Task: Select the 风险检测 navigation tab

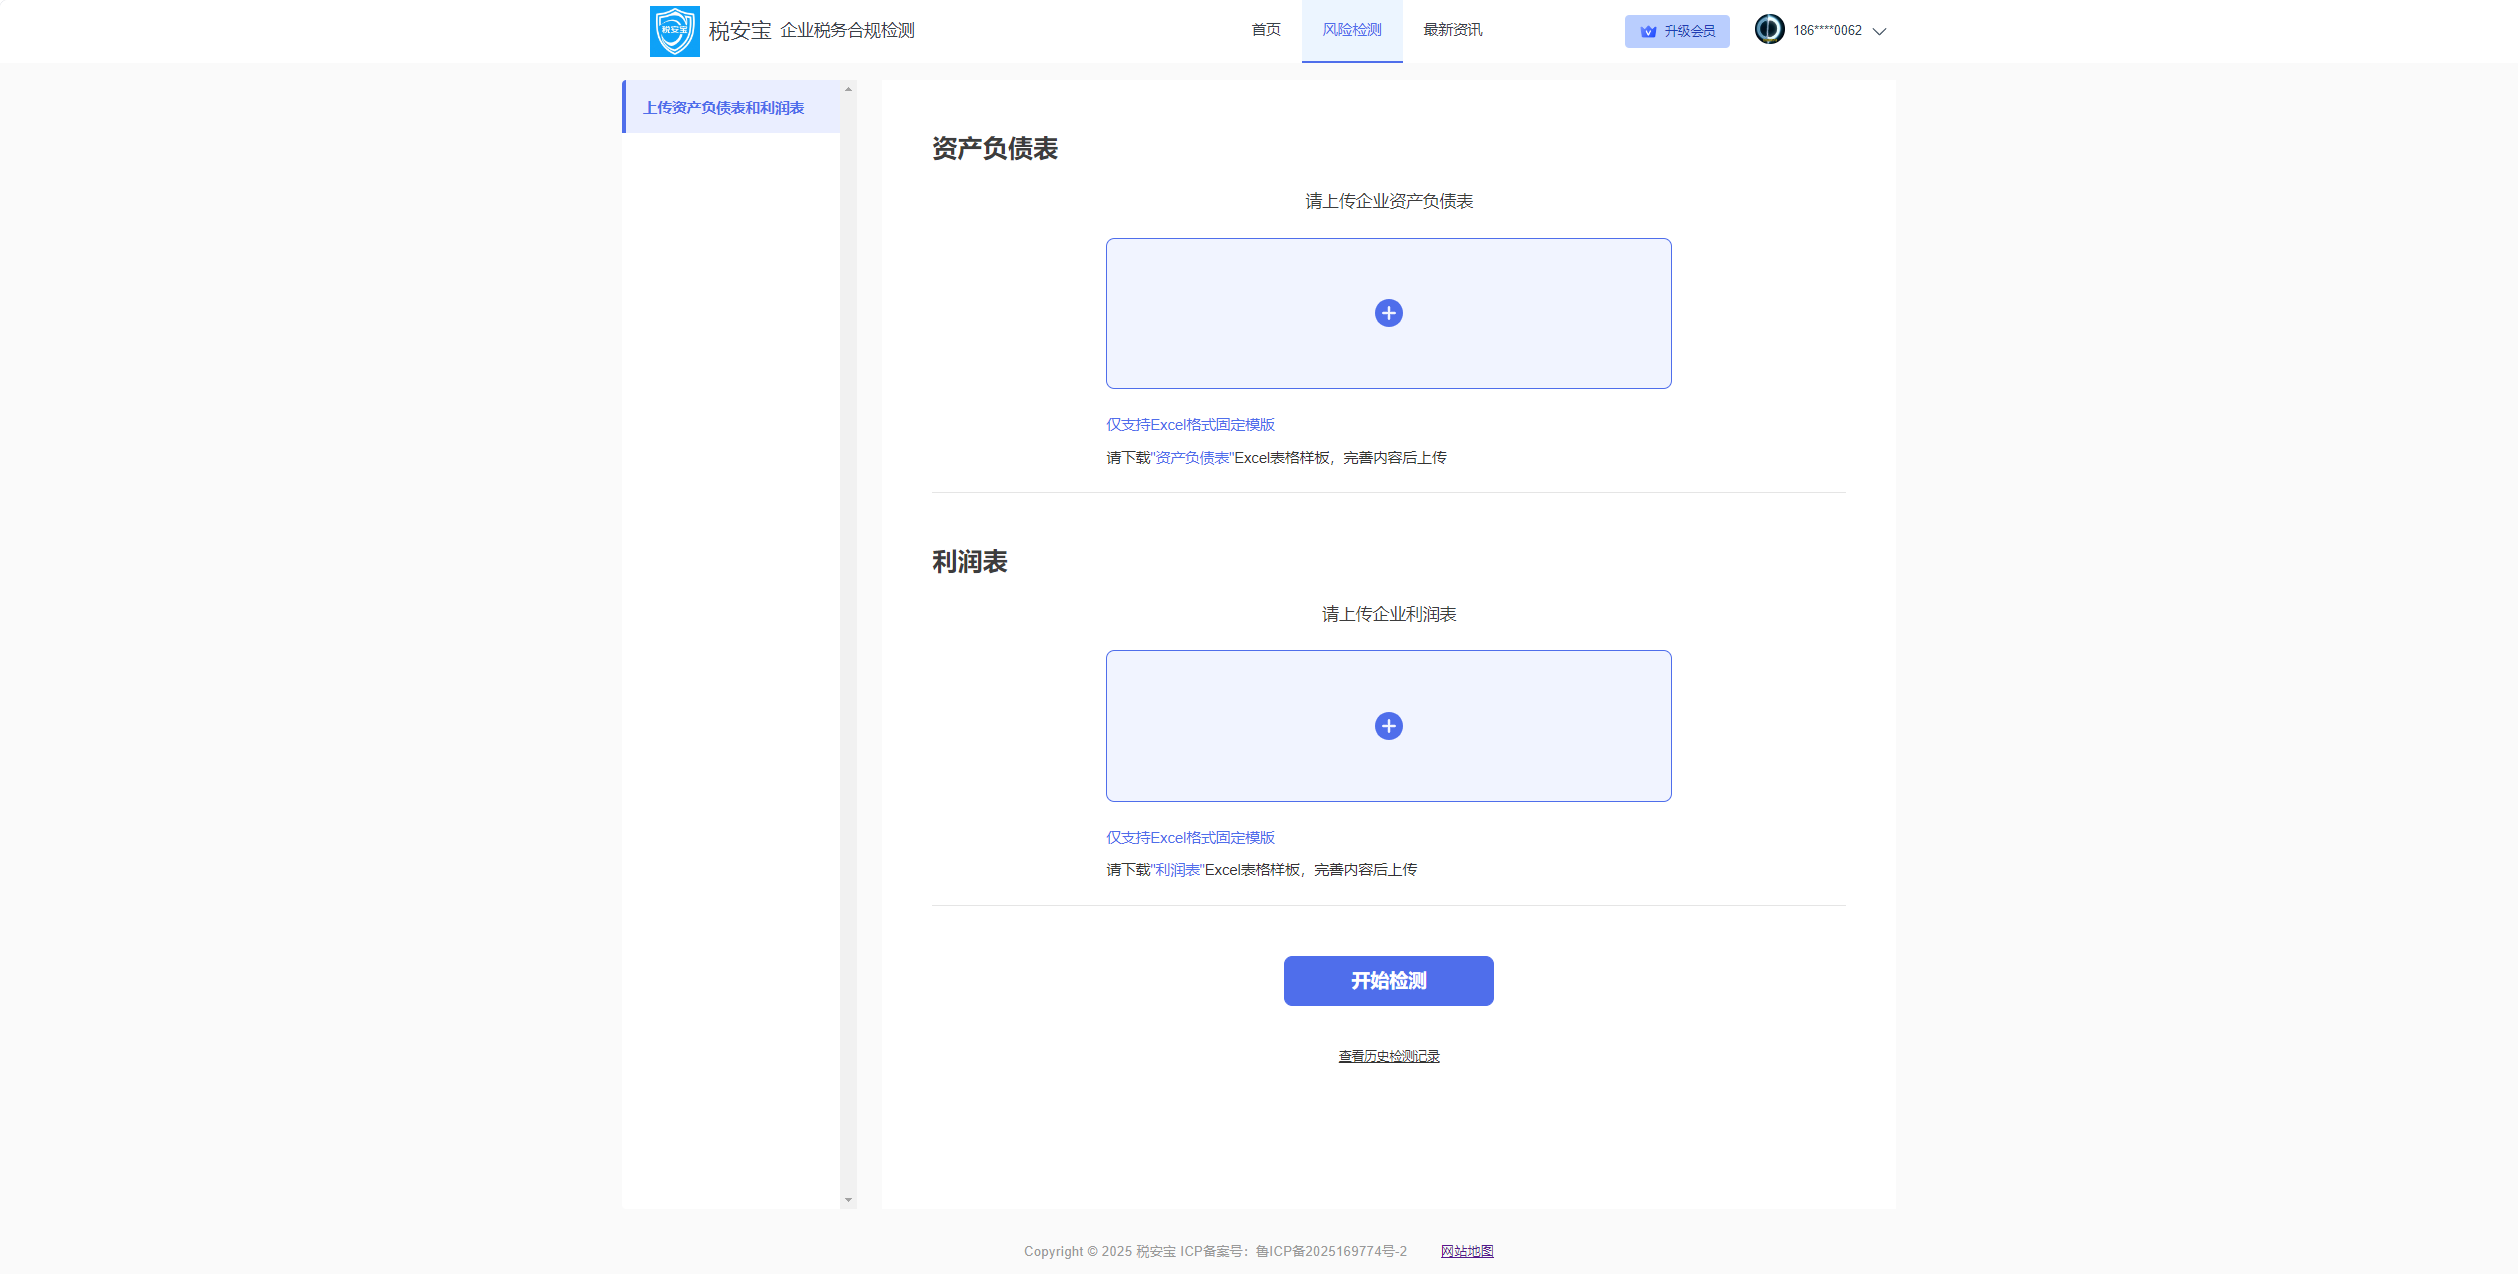Action: [1352, 30]
